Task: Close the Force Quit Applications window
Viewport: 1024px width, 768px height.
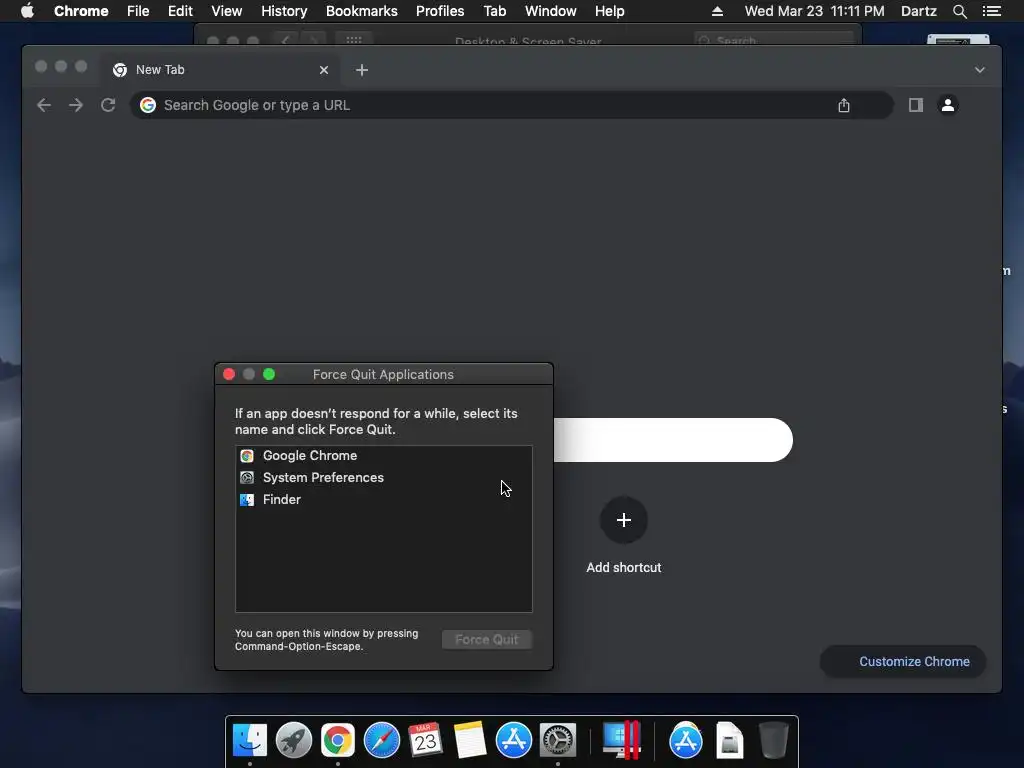Action: (x=229, y=374)
